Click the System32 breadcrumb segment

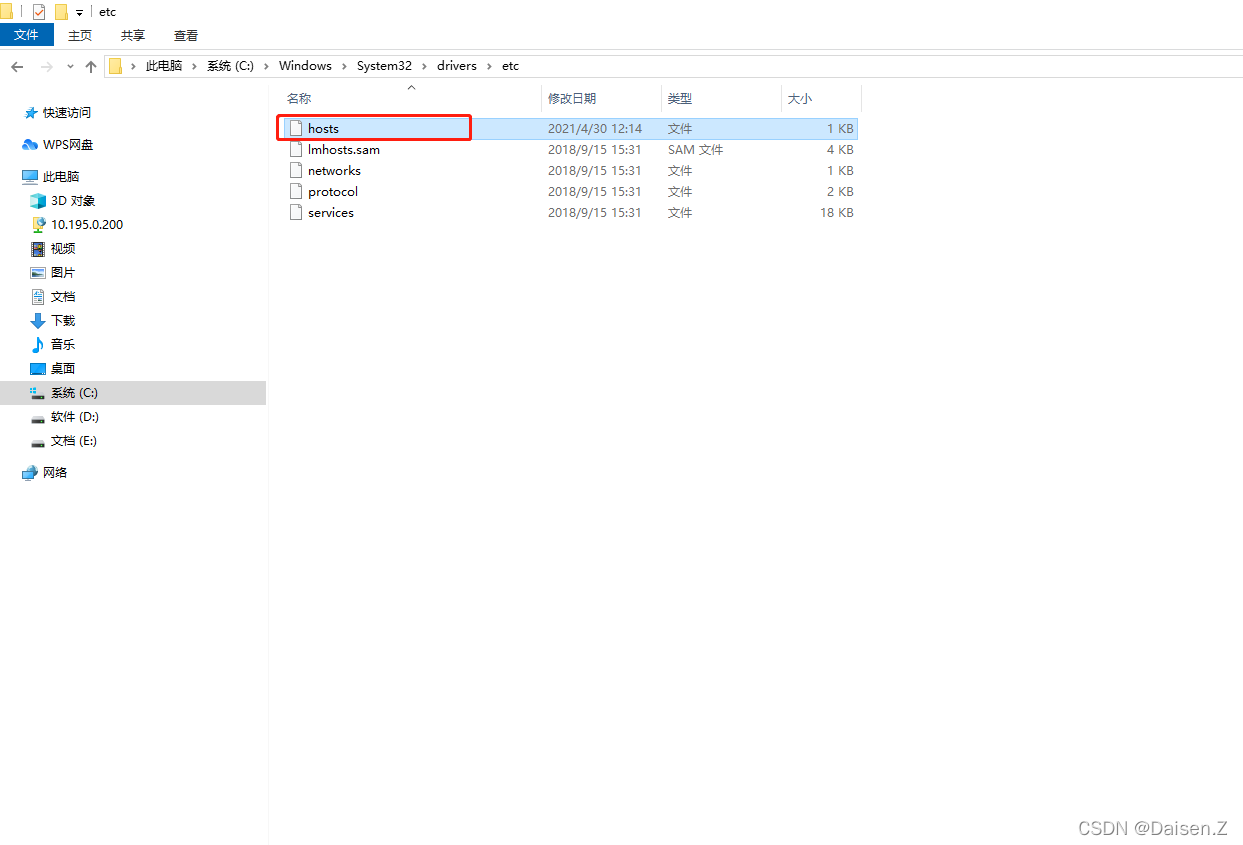click(x=384, y=66)
